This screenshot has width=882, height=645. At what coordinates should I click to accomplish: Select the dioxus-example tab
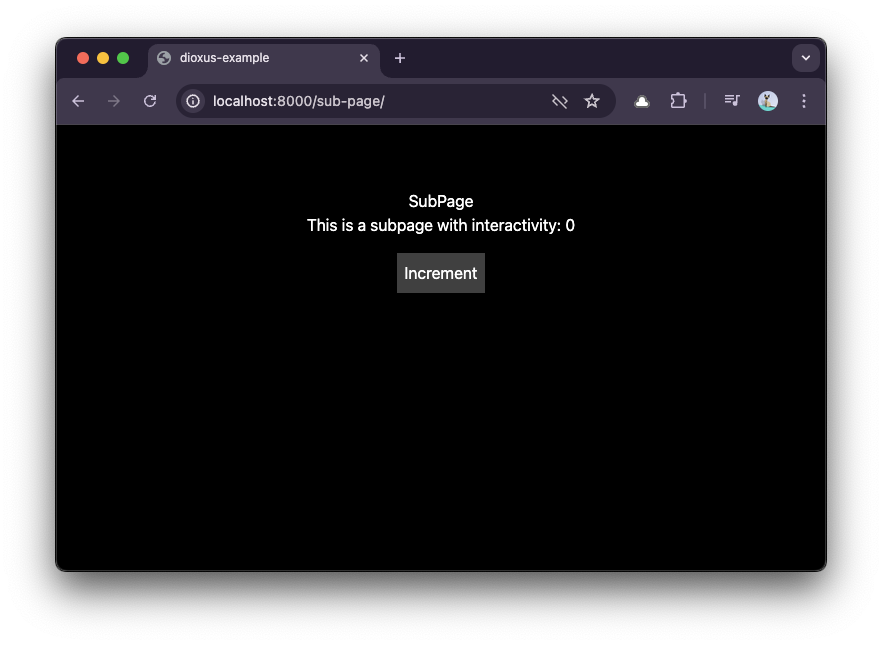(250, 58)
